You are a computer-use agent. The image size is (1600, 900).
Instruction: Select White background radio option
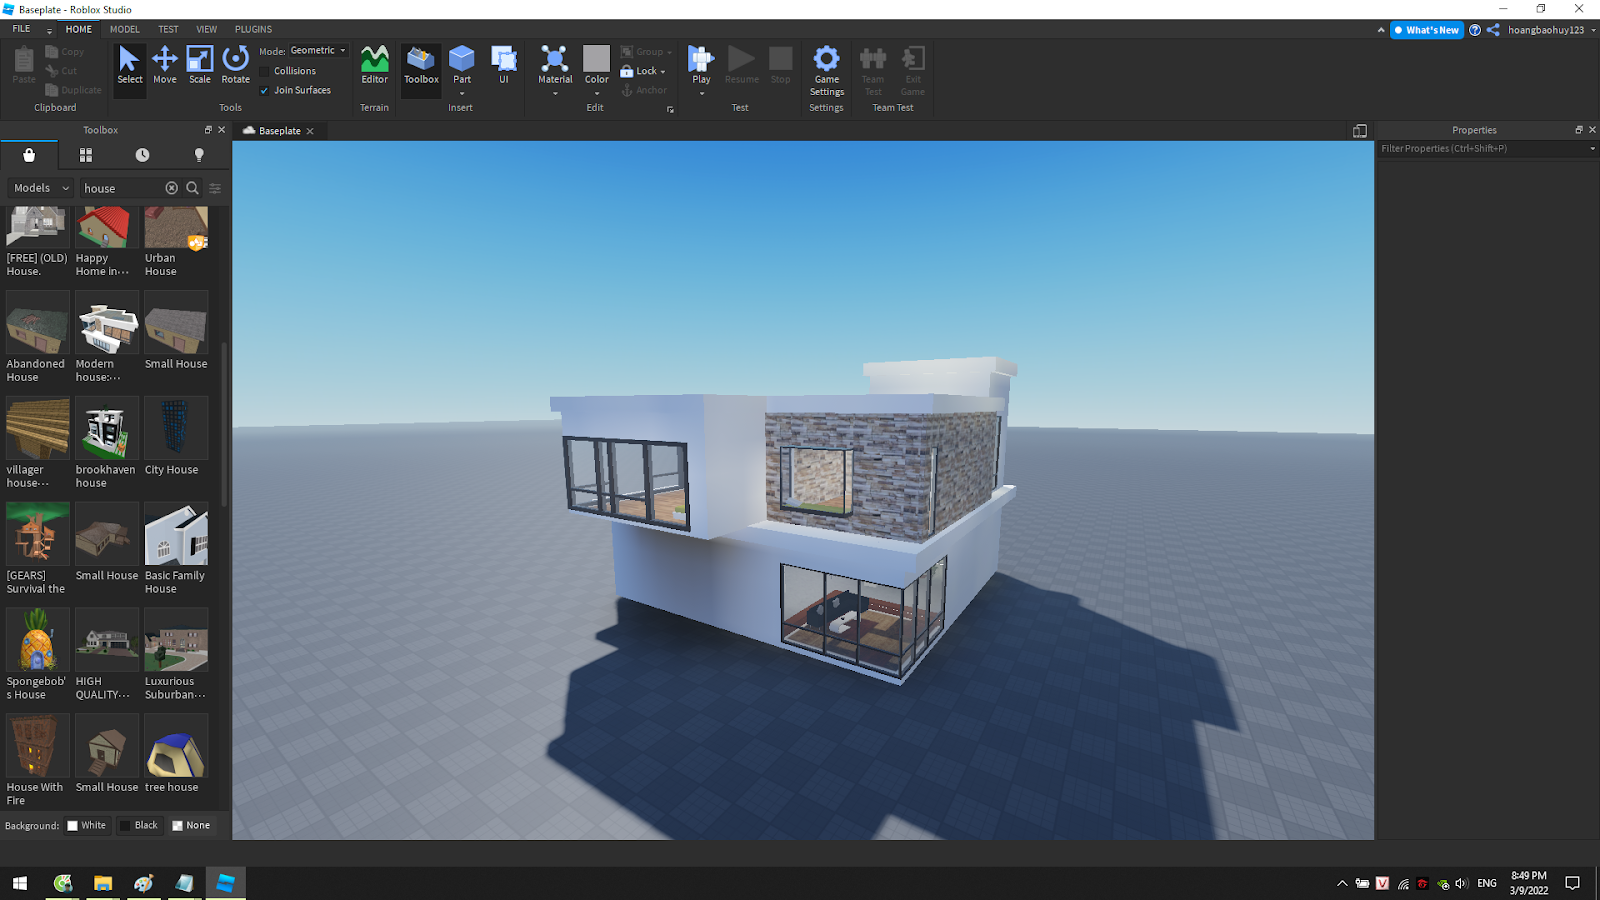73,826
